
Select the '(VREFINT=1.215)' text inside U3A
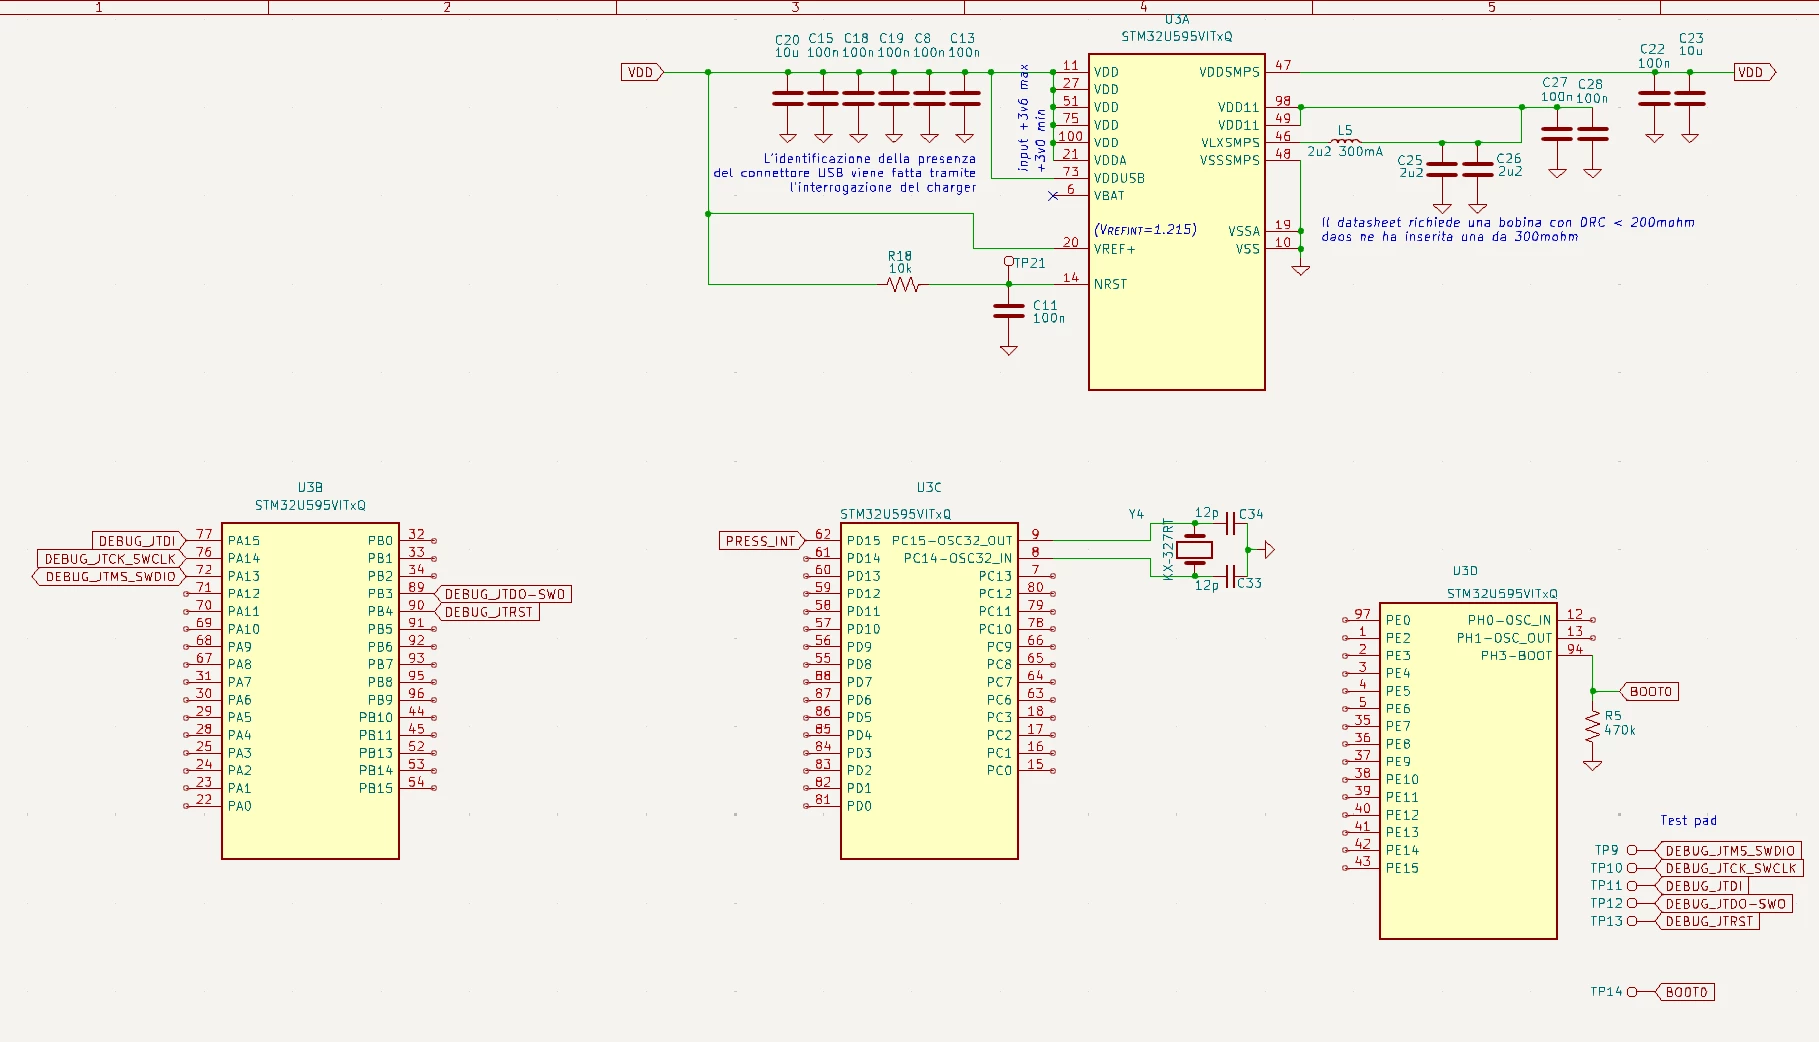pos(1145,229)
